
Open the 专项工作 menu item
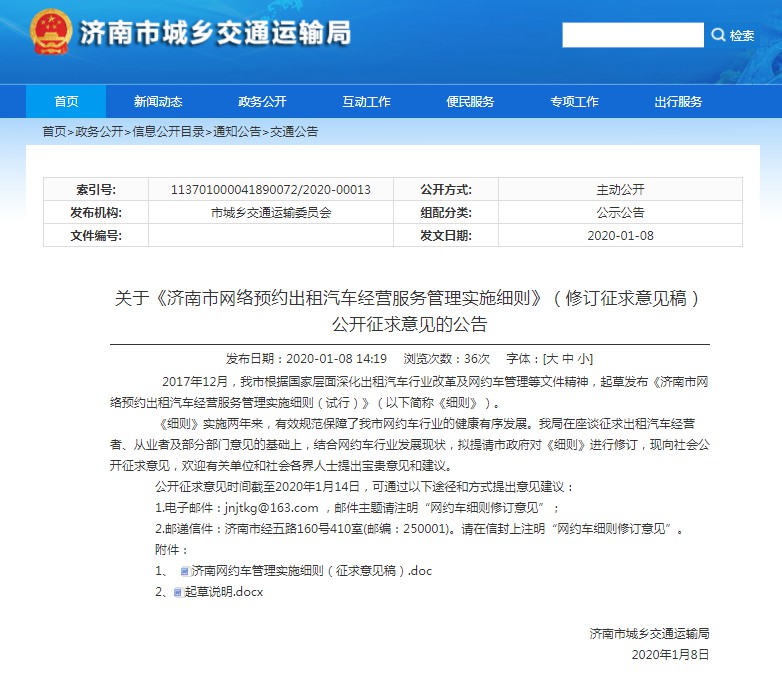(575, 101)
